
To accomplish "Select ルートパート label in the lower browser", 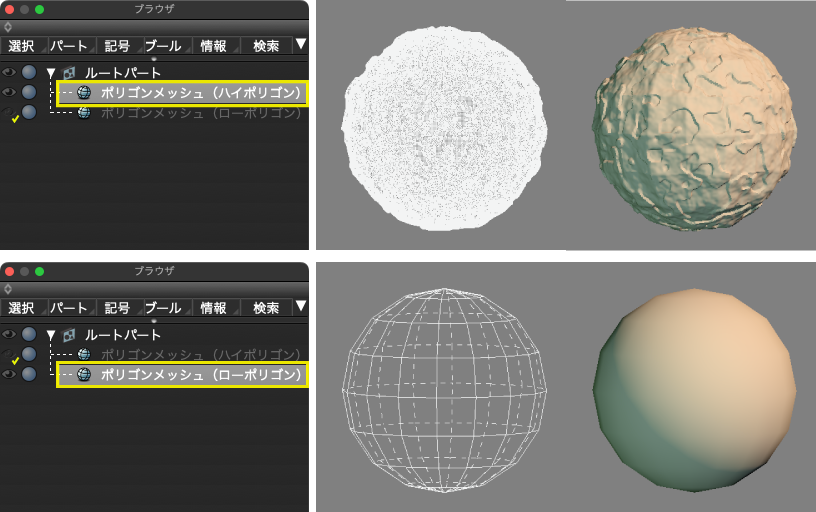I will (123, 335).
